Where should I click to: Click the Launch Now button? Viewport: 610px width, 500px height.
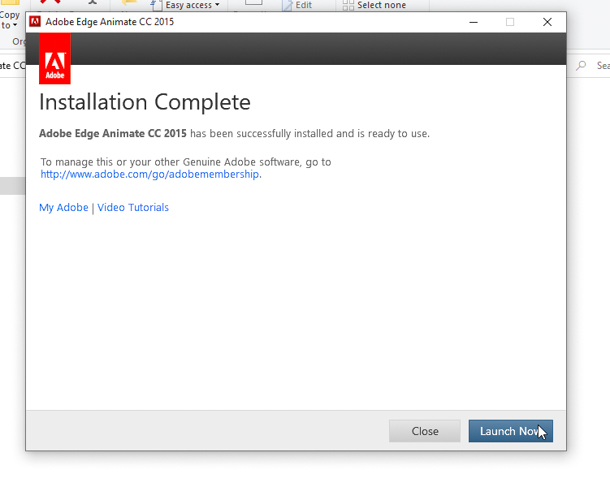point(510,431)
